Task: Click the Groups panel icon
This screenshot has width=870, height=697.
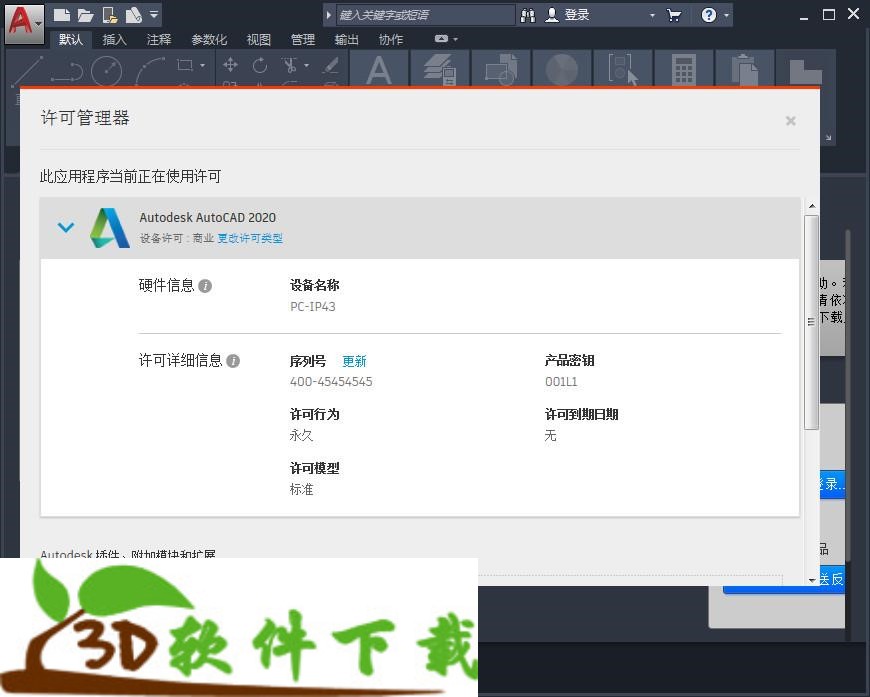Action: coord(623,70)
